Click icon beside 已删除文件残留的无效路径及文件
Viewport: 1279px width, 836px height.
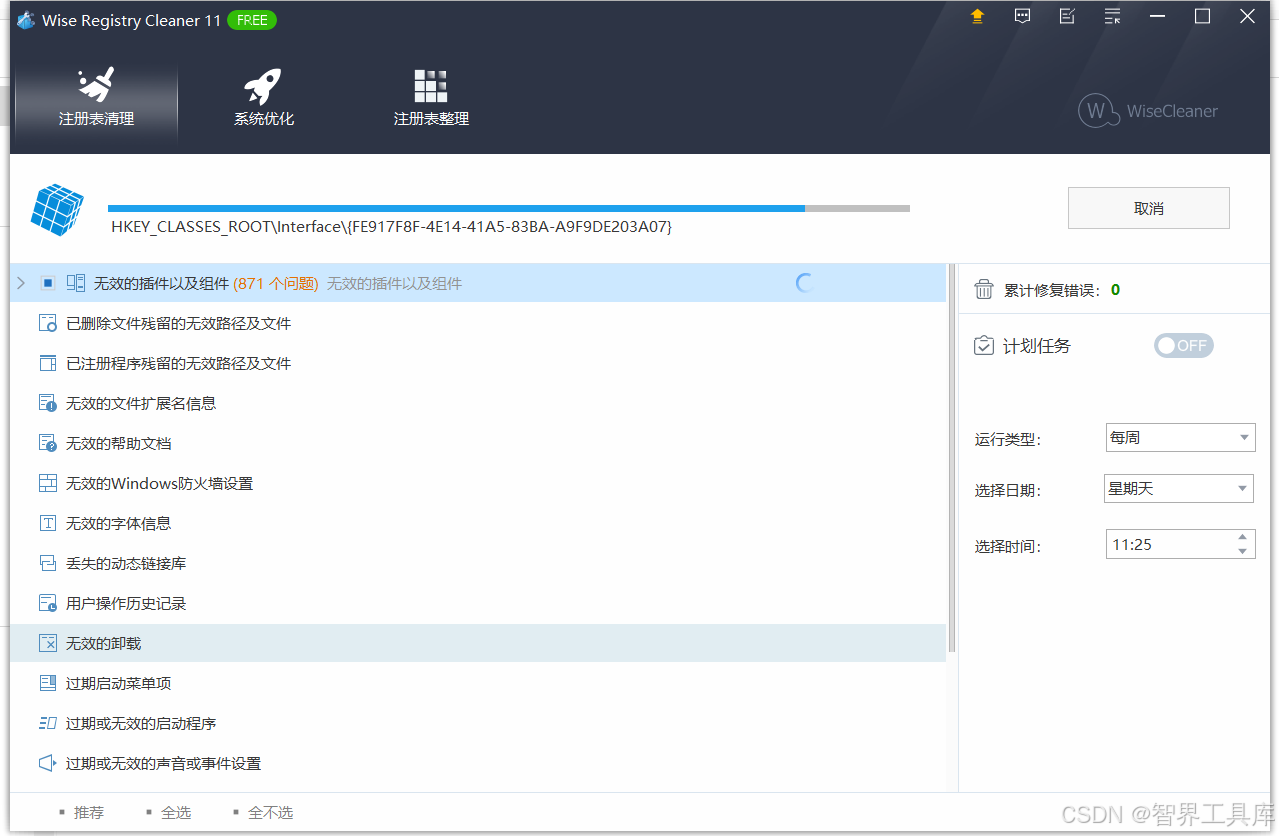(48, 323)
